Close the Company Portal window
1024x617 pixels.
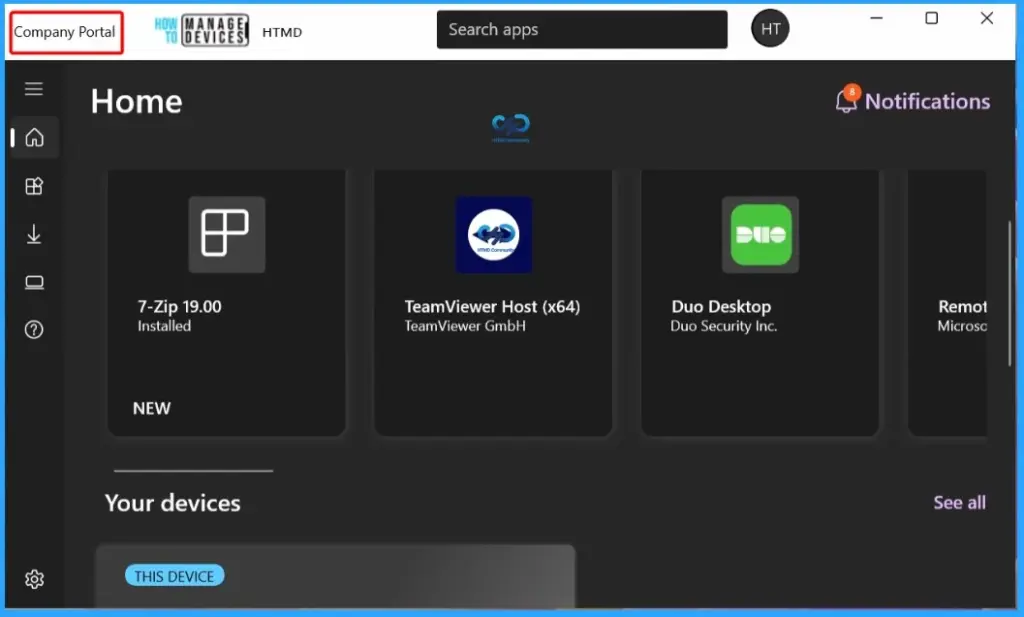[x=987, y=18]
